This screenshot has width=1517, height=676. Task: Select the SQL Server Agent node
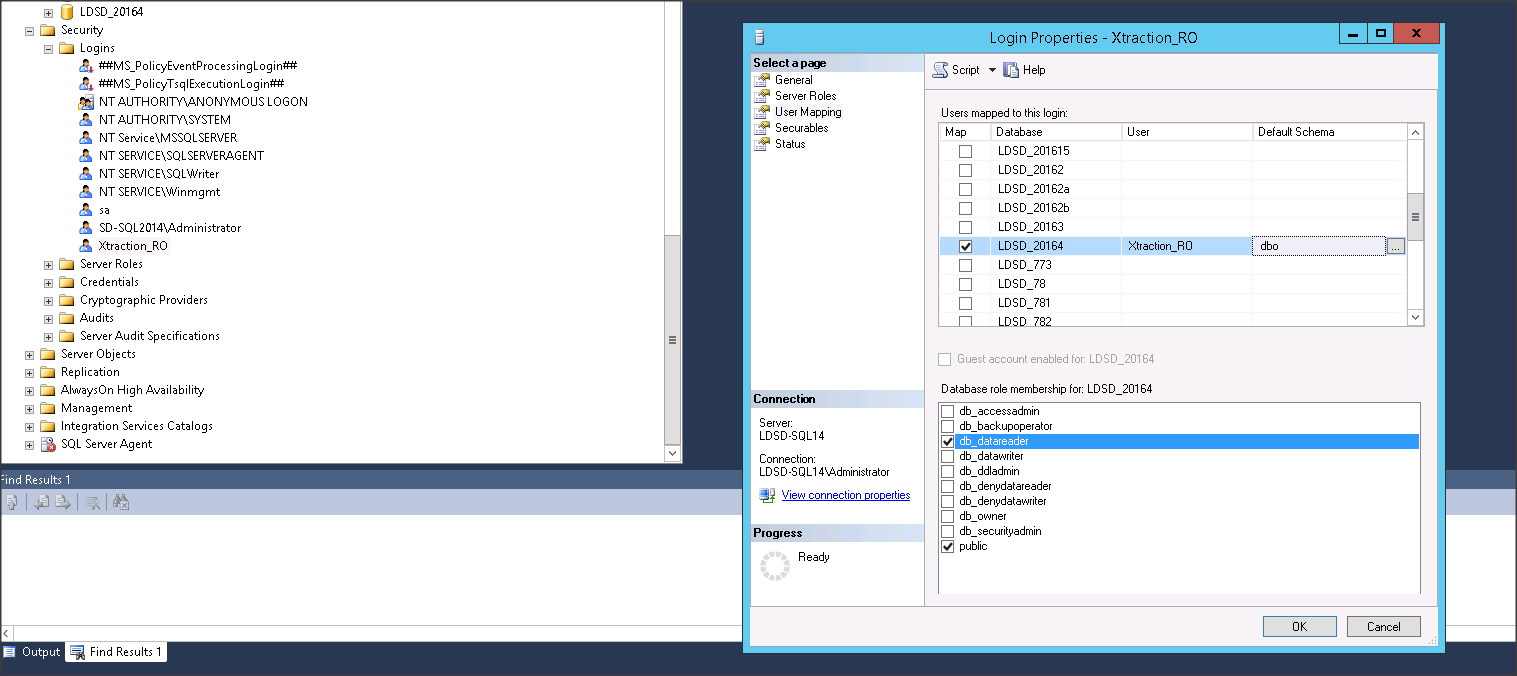(x=108, y=443)
